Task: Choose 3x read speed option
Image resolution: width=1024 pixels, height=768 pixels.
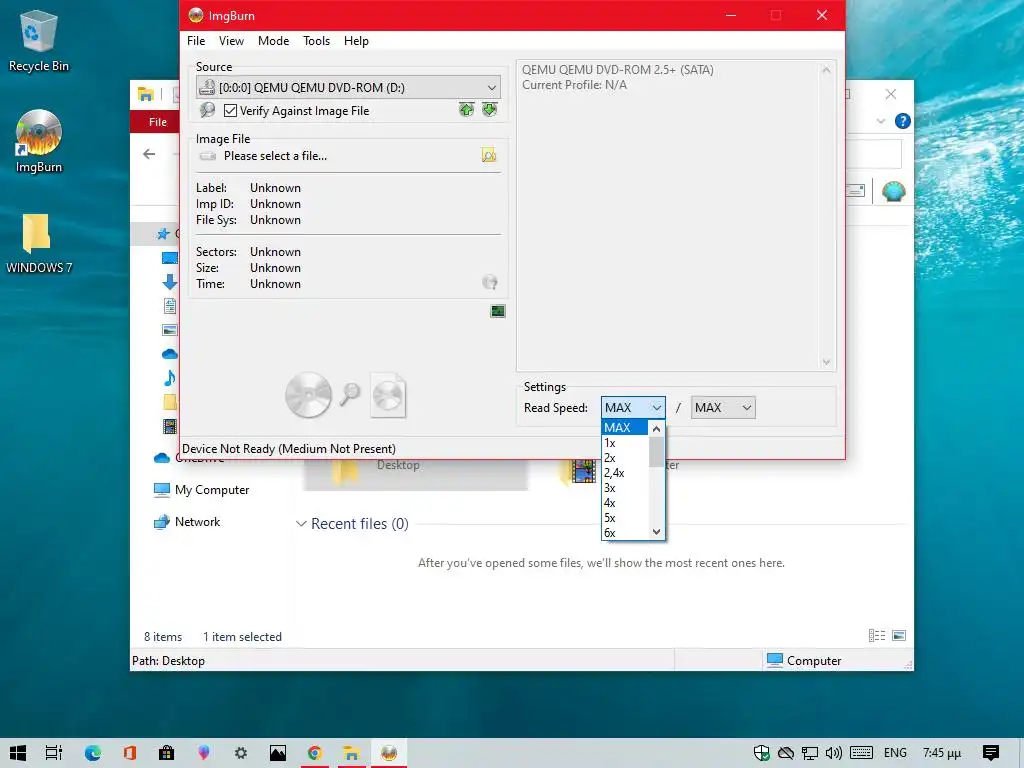Action: (625, 488)
